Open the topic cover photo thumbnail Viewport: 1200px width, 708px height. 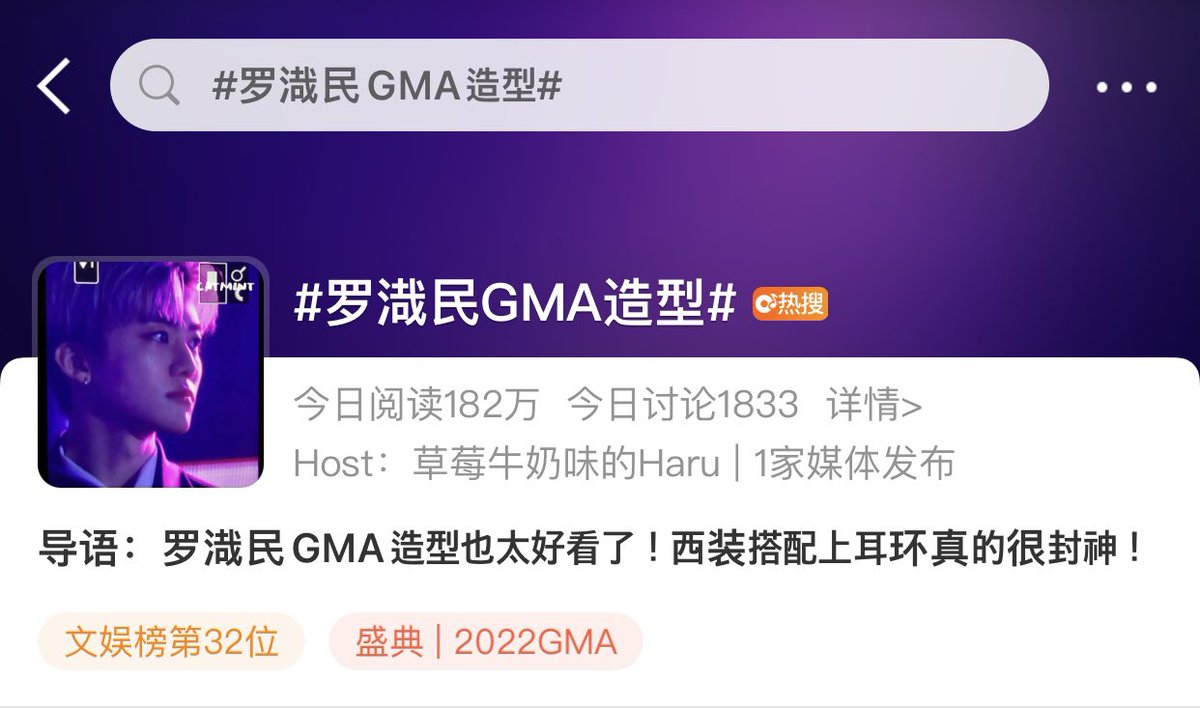[150, 373]
